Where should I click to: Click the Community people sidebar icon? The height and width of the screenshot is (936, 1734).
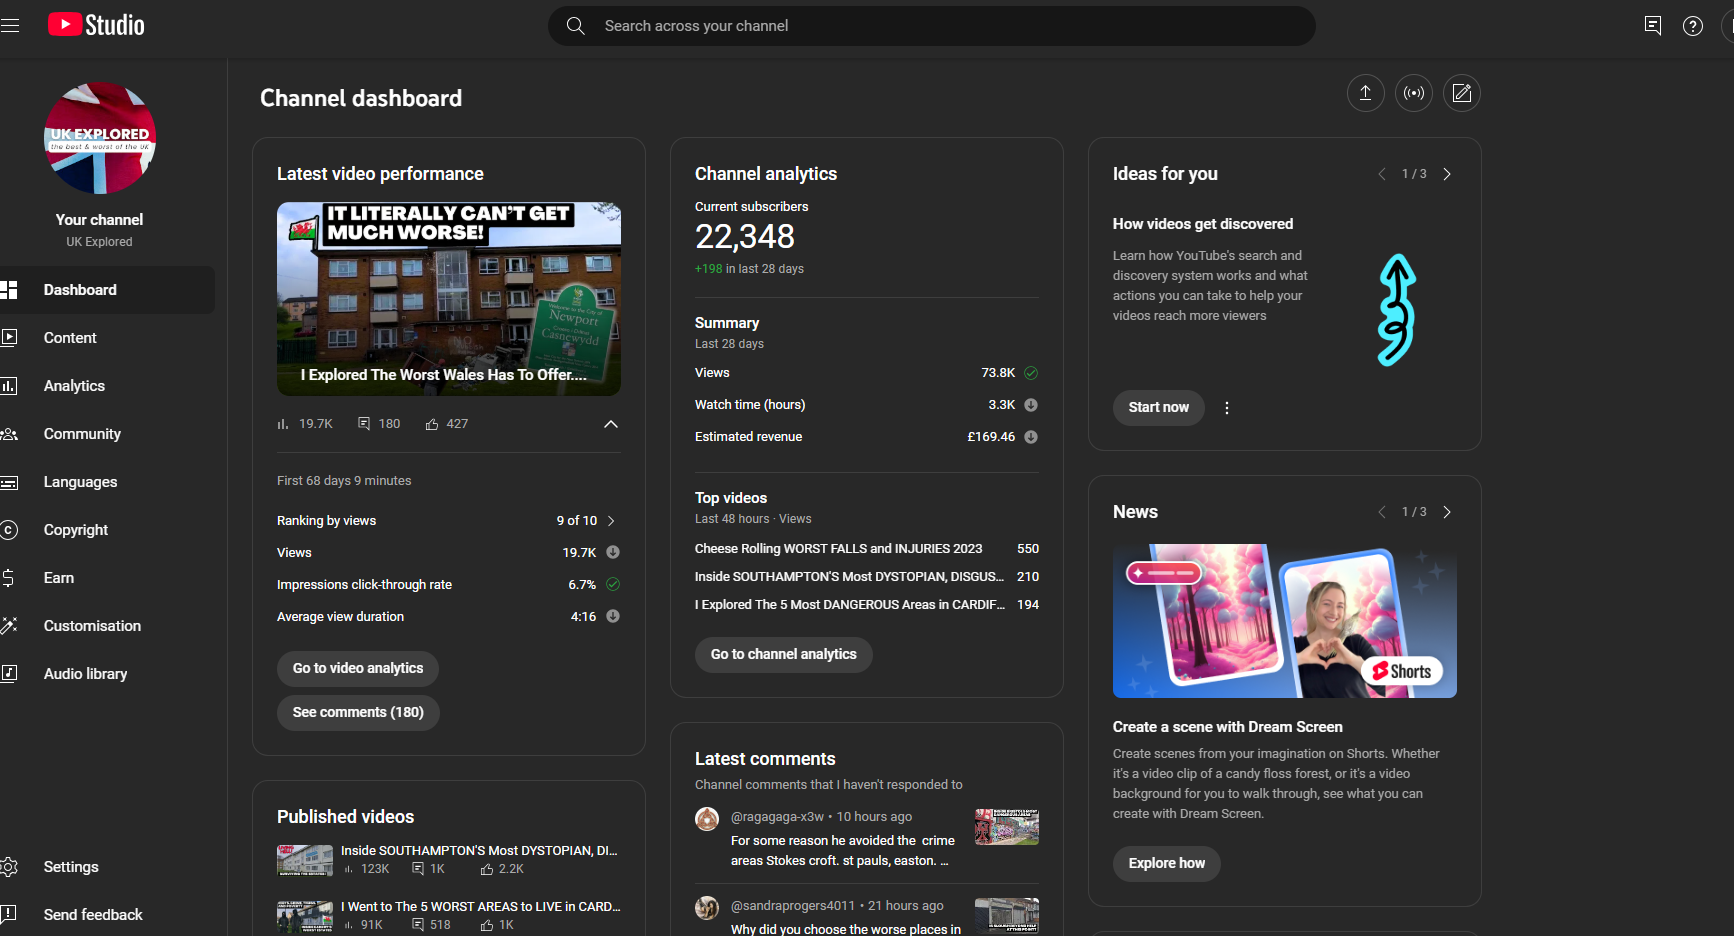9,434
